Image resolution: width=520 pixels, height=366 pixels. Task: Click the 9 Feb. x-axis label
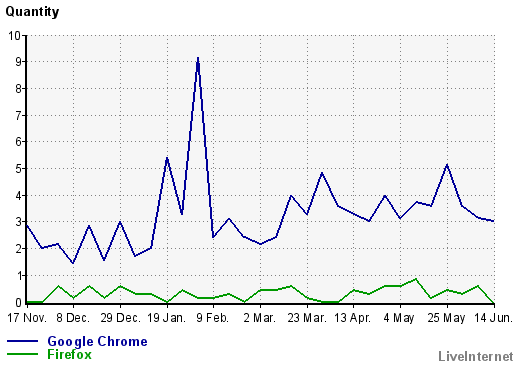click(x=213, y=318)
